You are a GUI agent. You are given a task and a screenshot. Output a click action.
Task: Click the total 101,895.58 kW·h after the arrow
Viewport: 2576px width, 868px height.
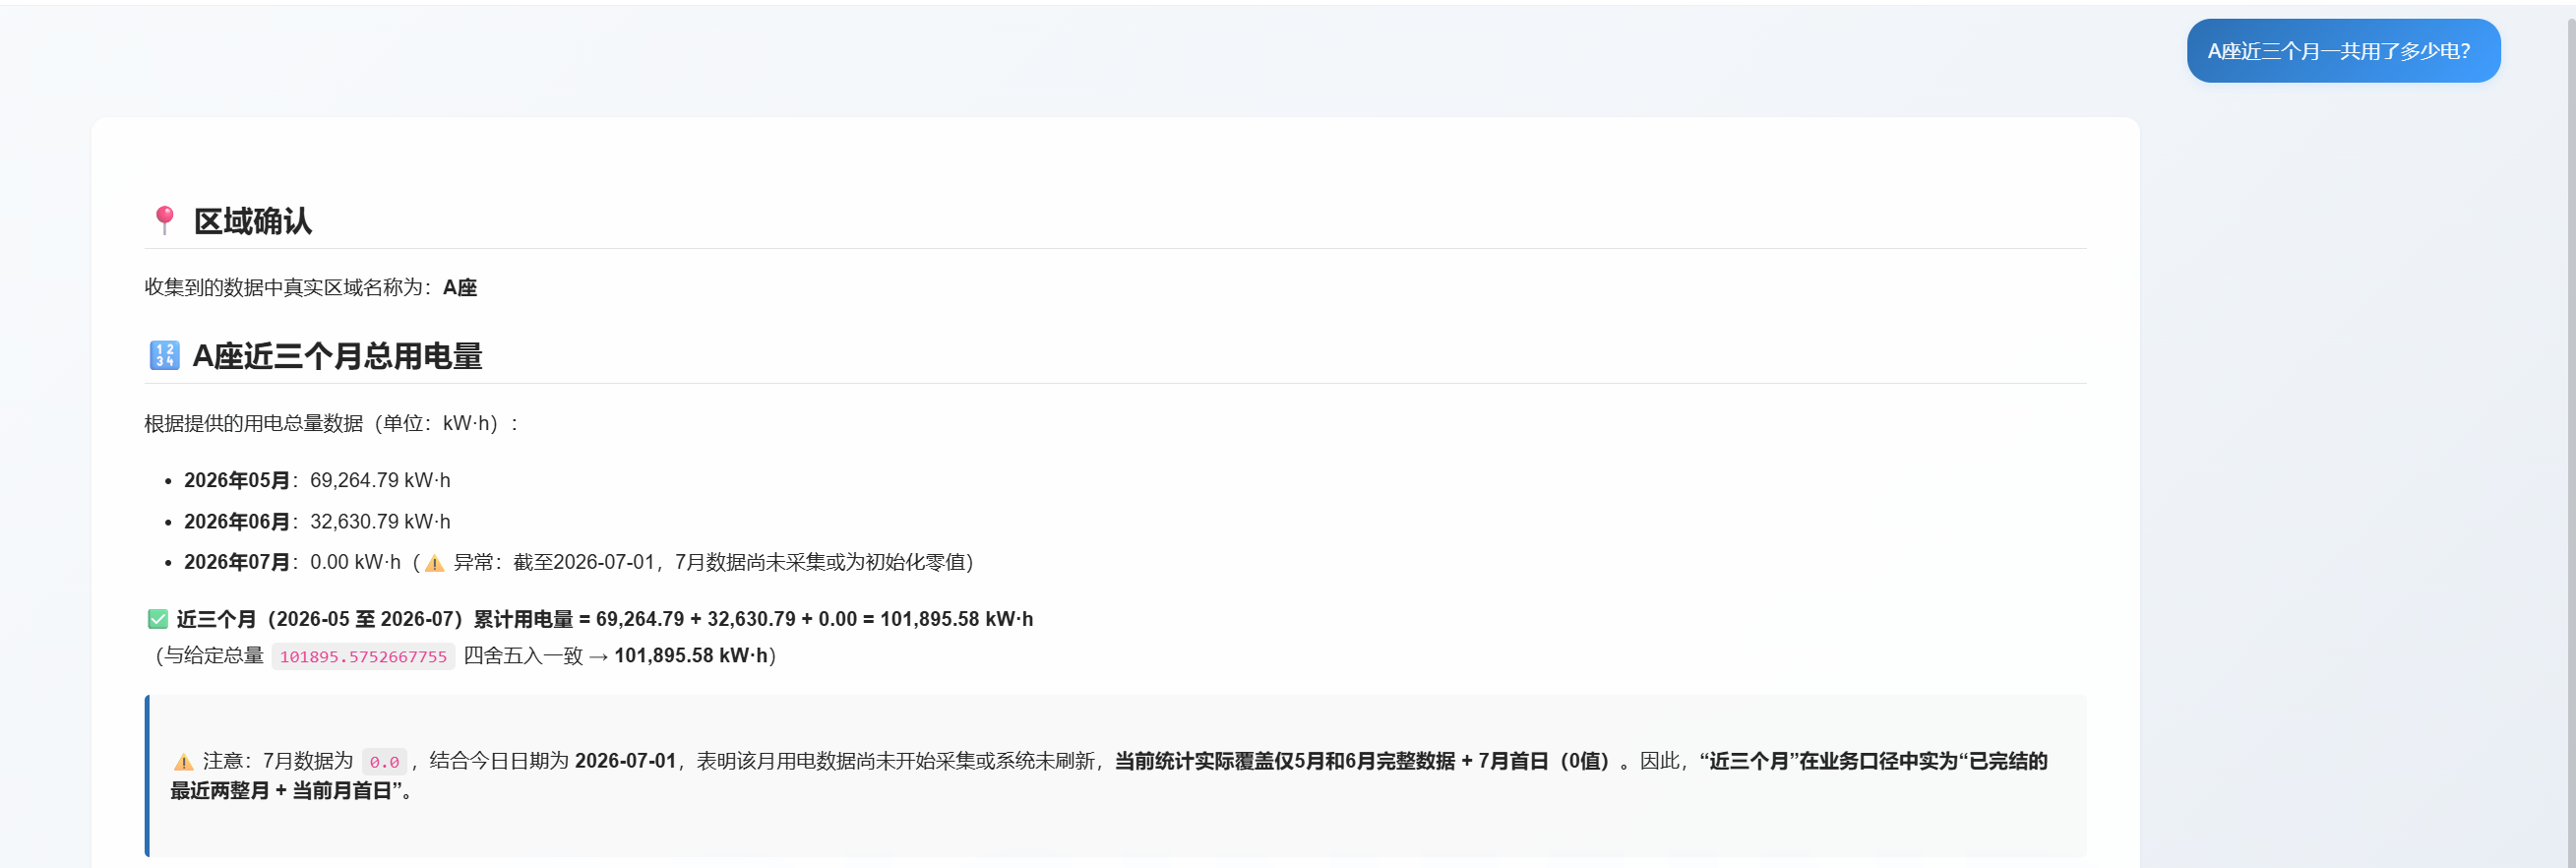(691, 656)
